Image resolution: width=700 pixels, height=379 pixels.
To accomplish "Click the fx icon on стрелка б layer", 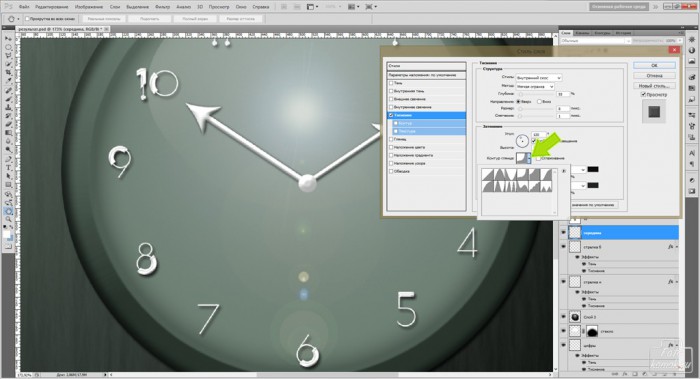I will click(671, 246).
